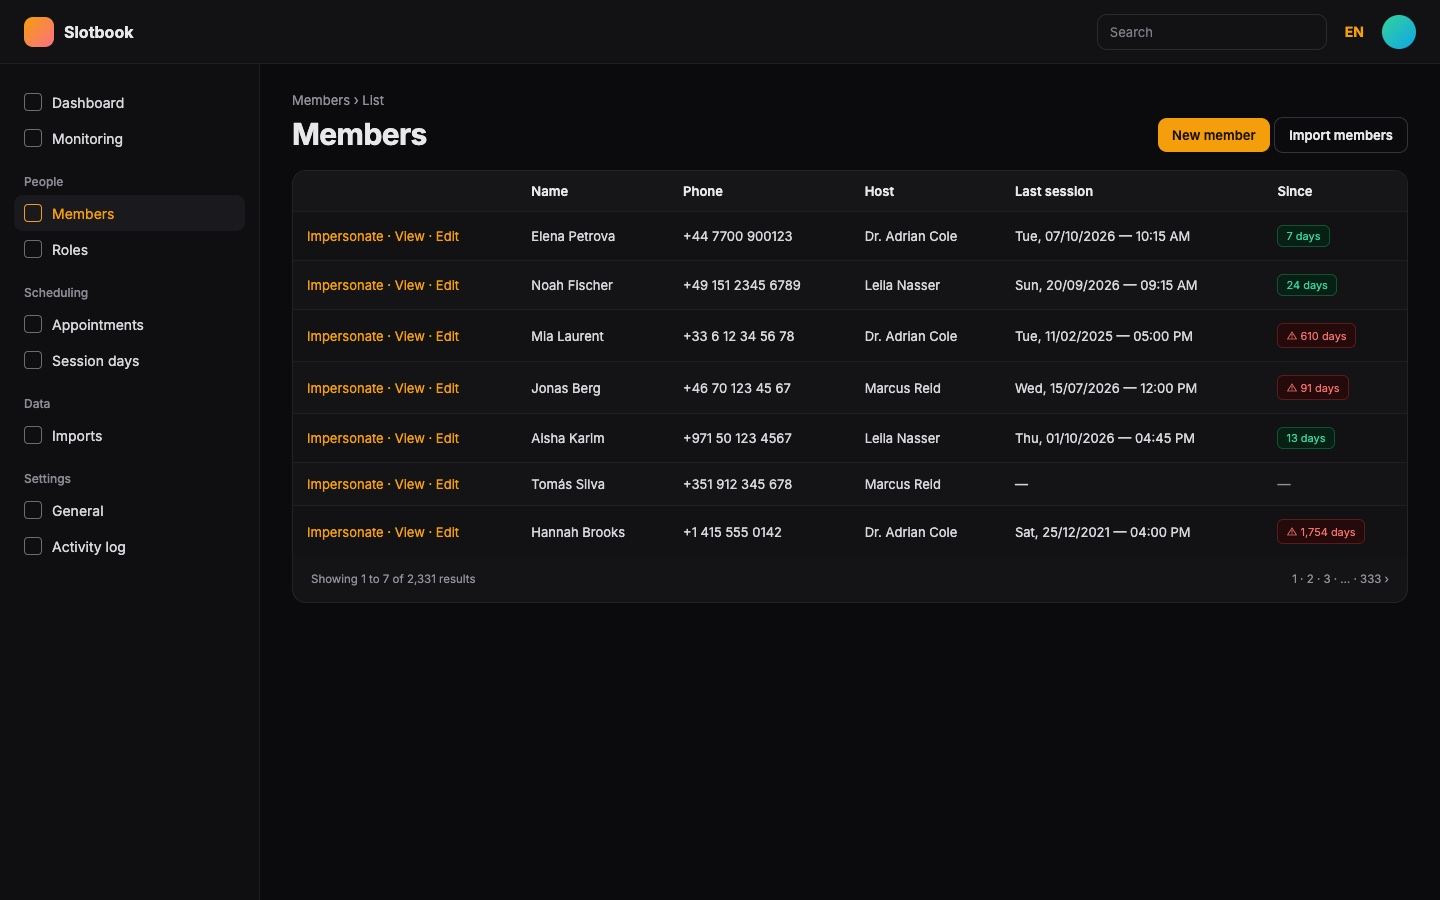Open General settings in the sidebar
The height and width of the screenshot is (900, 1440).
point(129,510)
